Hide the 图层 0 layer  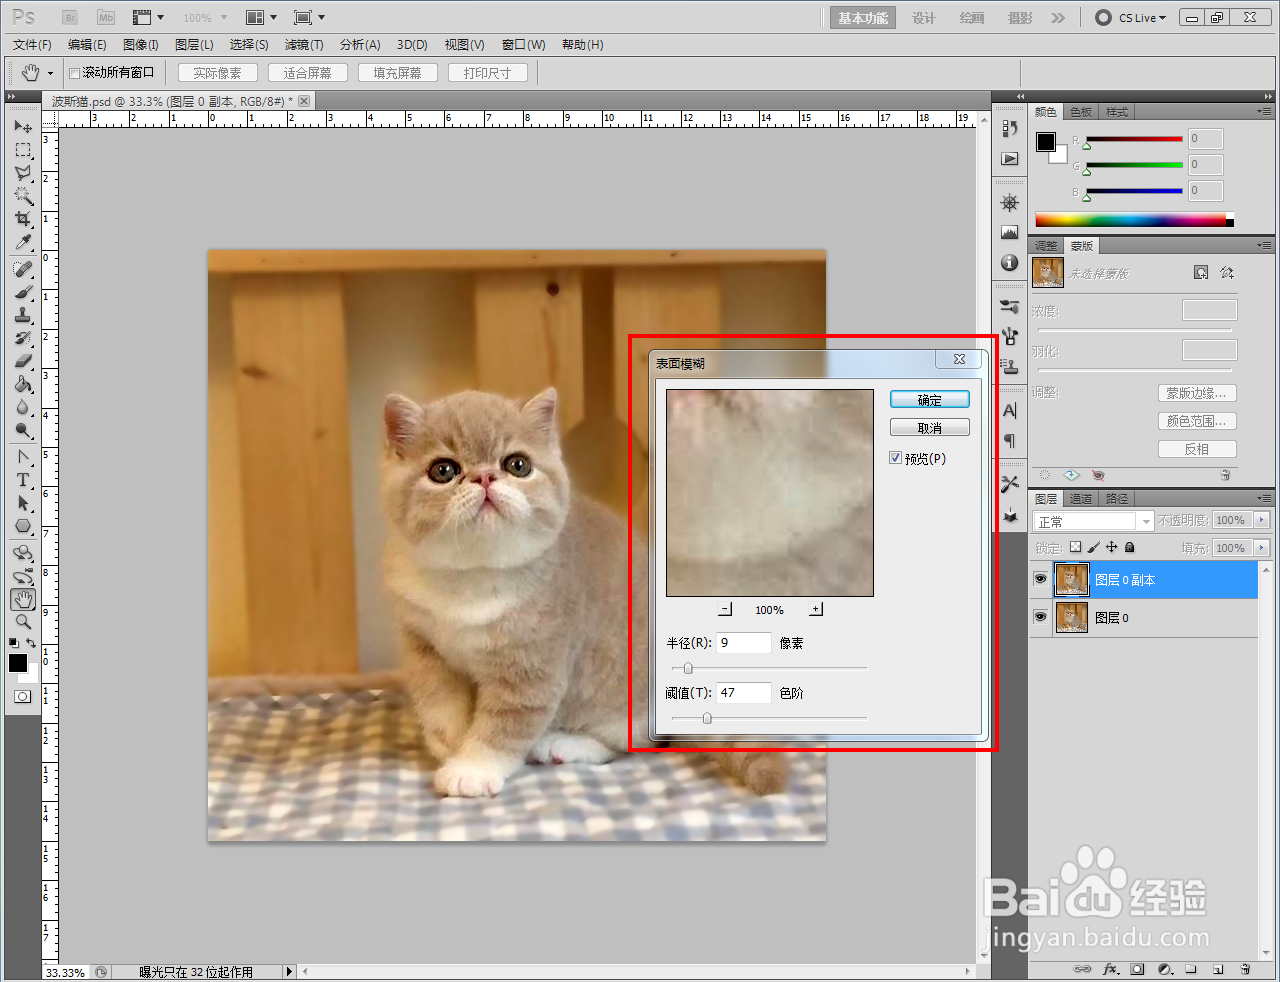pyautogui.click(x=1040, y=618)
